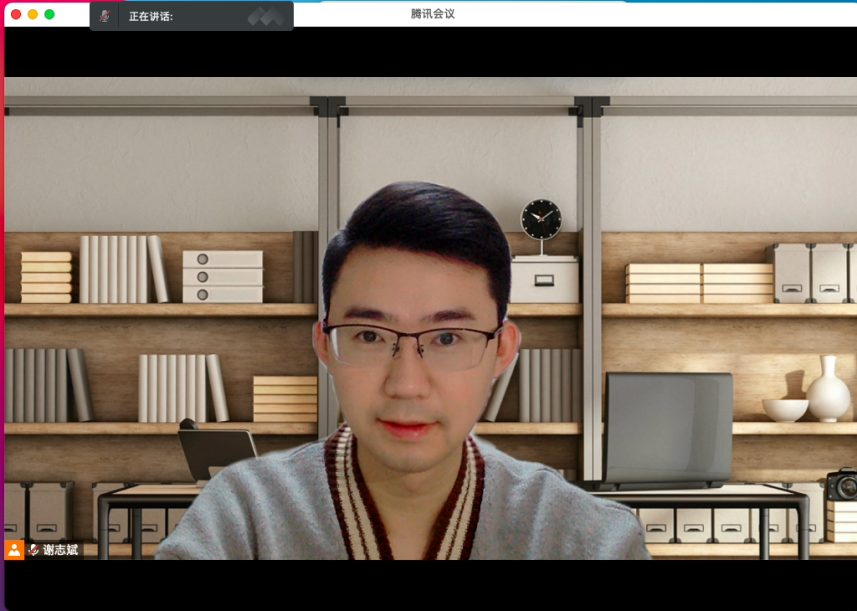The image size is (857, 611).
Task: Click the orange participant avatar icon
Action: [14, 549]
